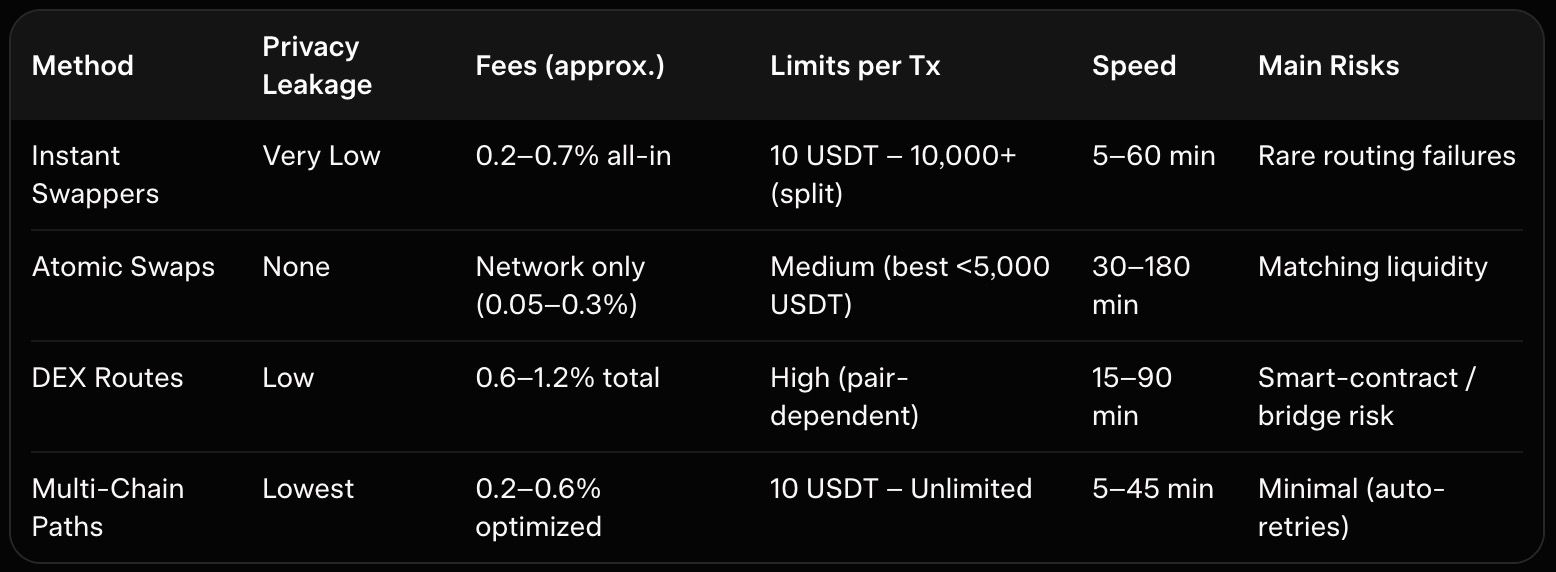Click the Network only (0.05–0.3%) cell
The height and width of the screenshot is (572, 1556).
click(560, 285)
